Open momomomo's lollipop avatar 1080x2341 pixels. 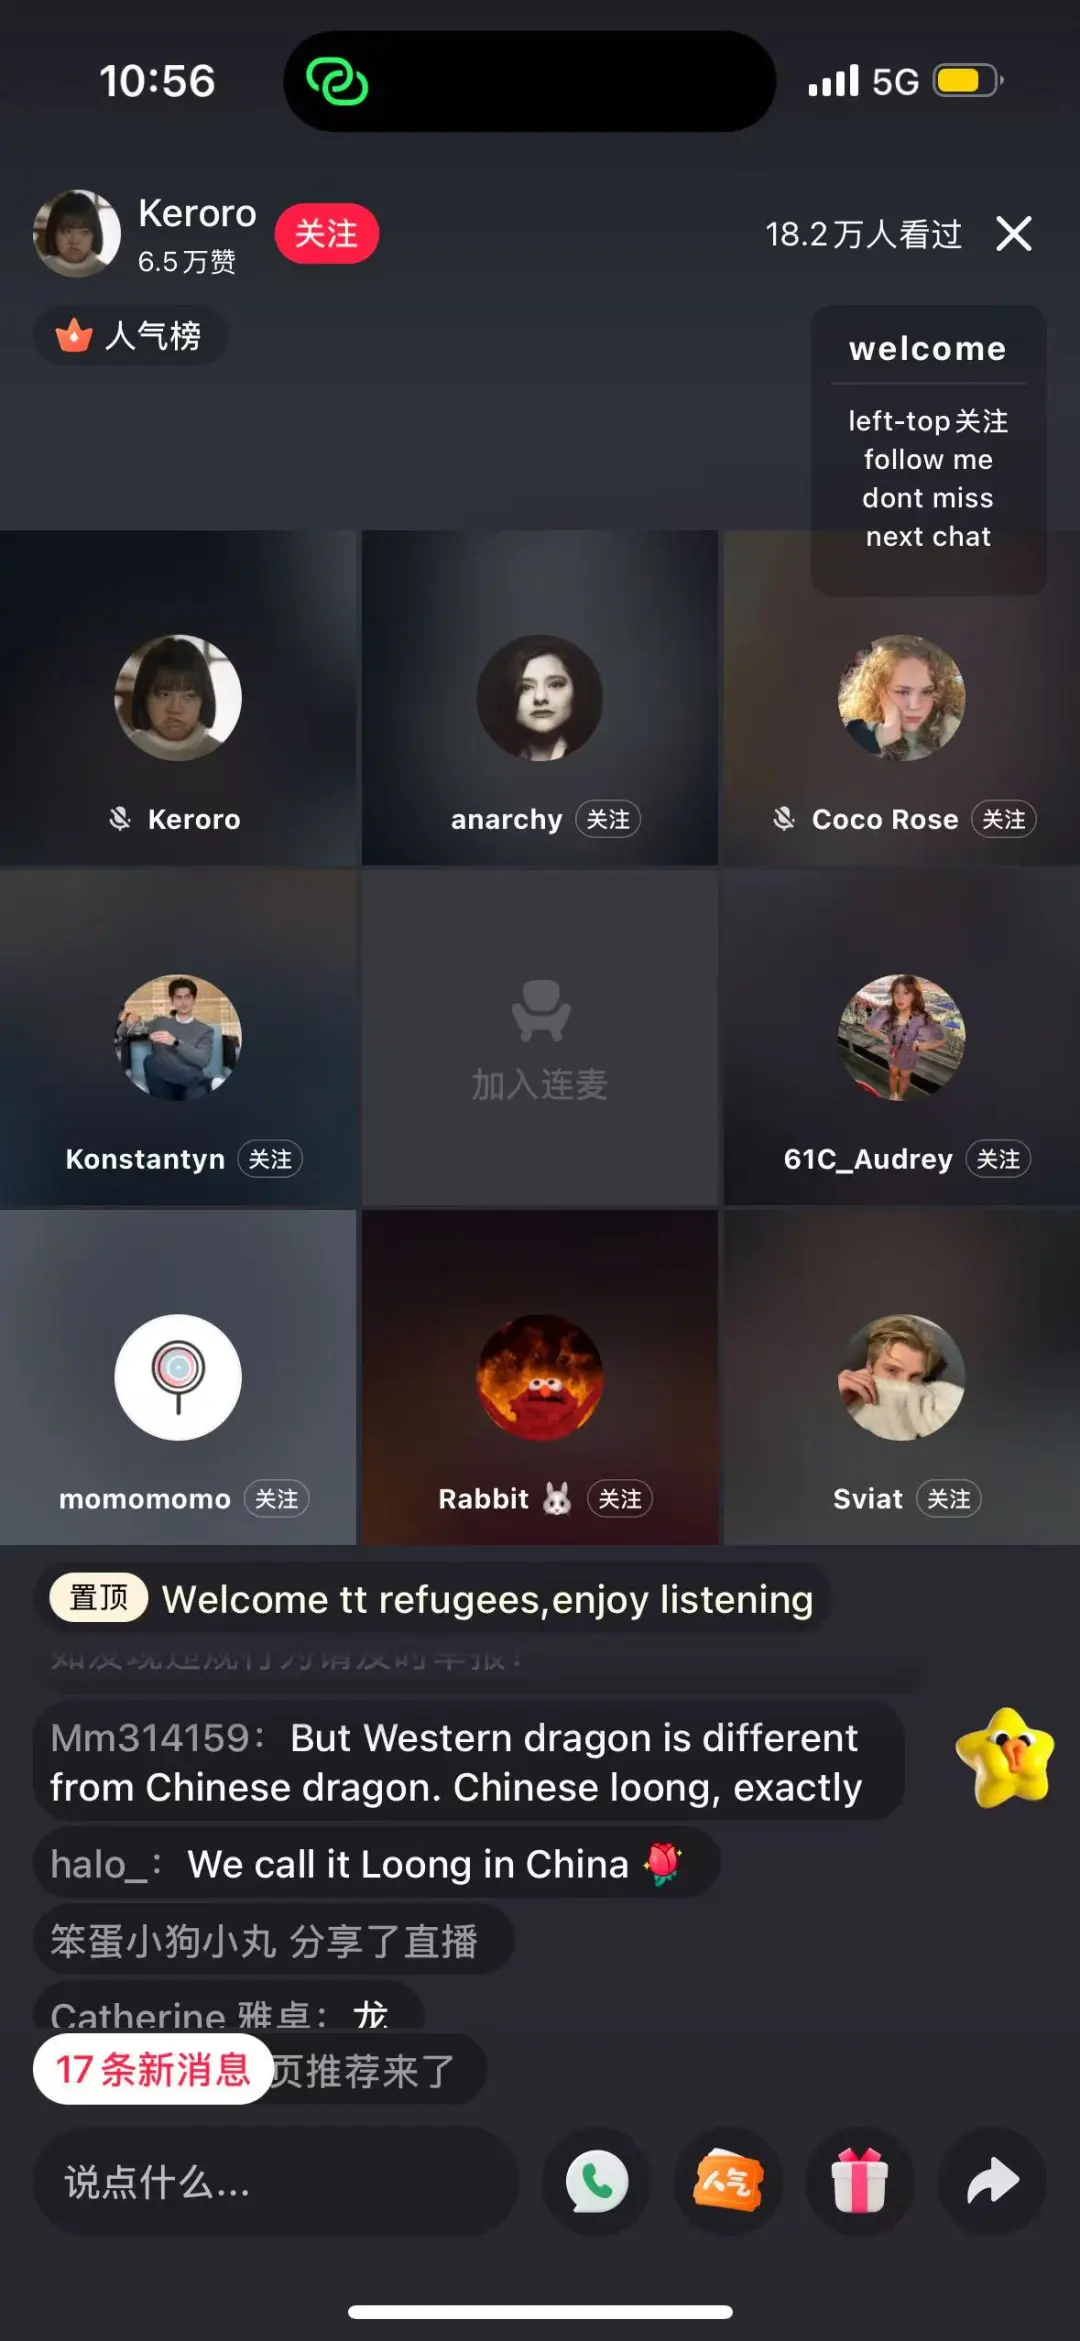(x=178, y=1377)
